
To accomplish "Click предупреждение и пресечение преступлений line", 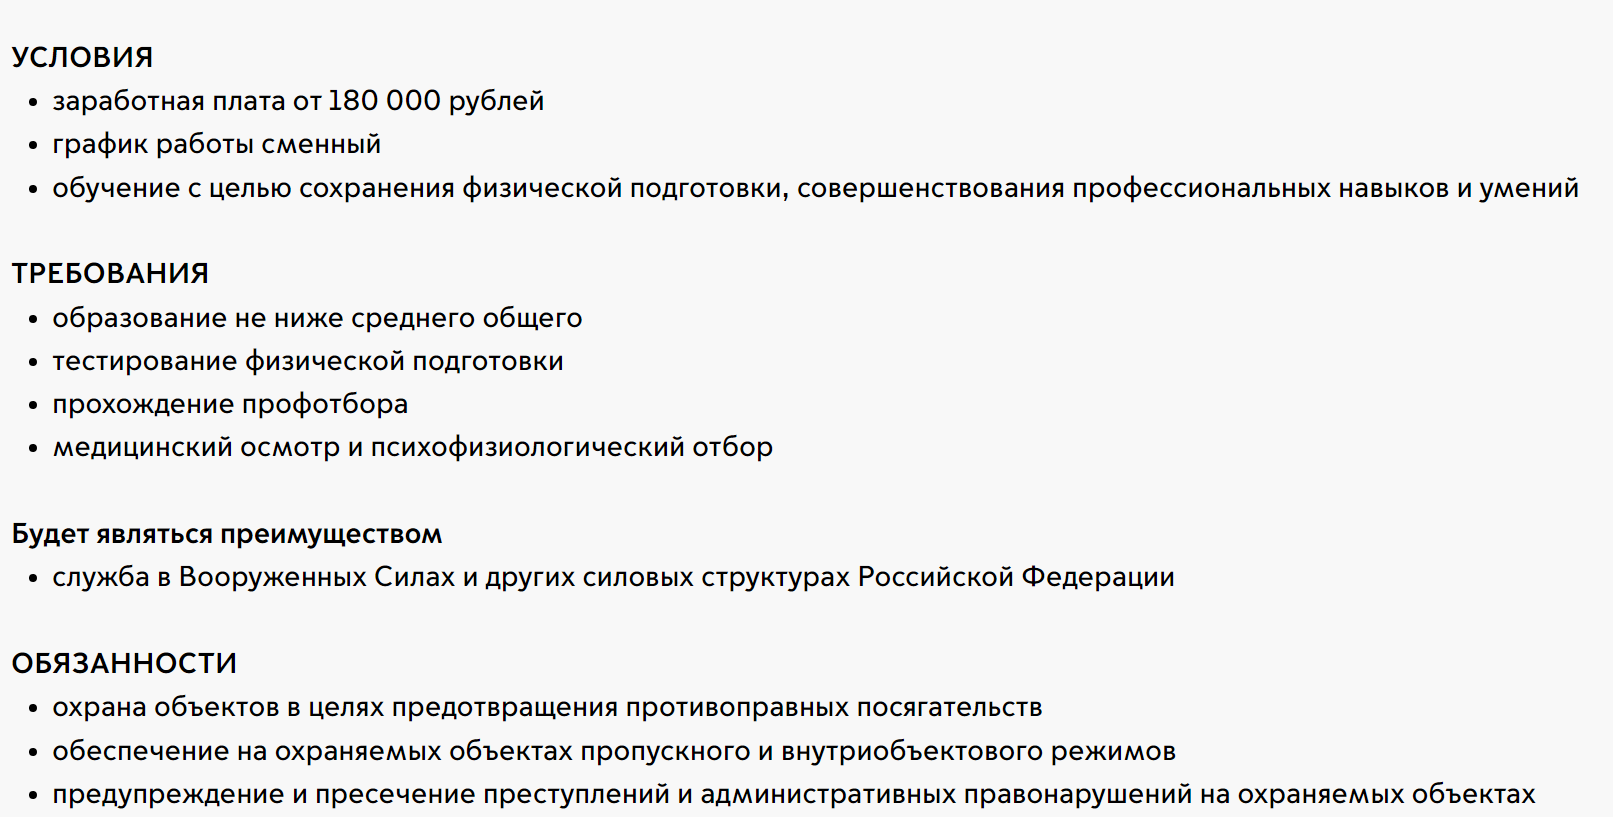I will [794, 794].
